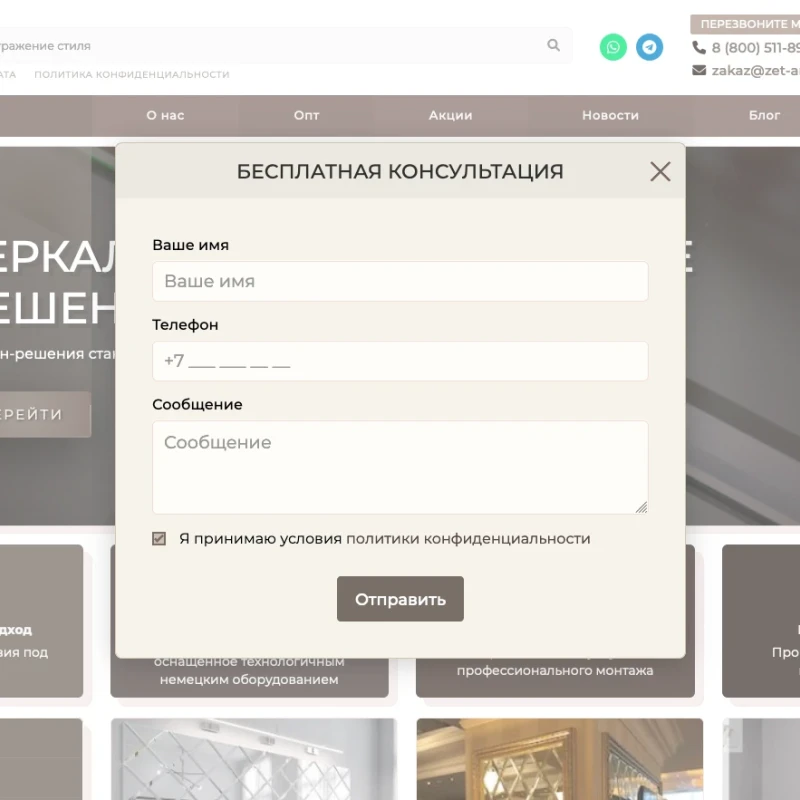Image resolution: width=800 pixels, height=800 pixels.
Task: Open the О нас menu item
Action: 165,115
